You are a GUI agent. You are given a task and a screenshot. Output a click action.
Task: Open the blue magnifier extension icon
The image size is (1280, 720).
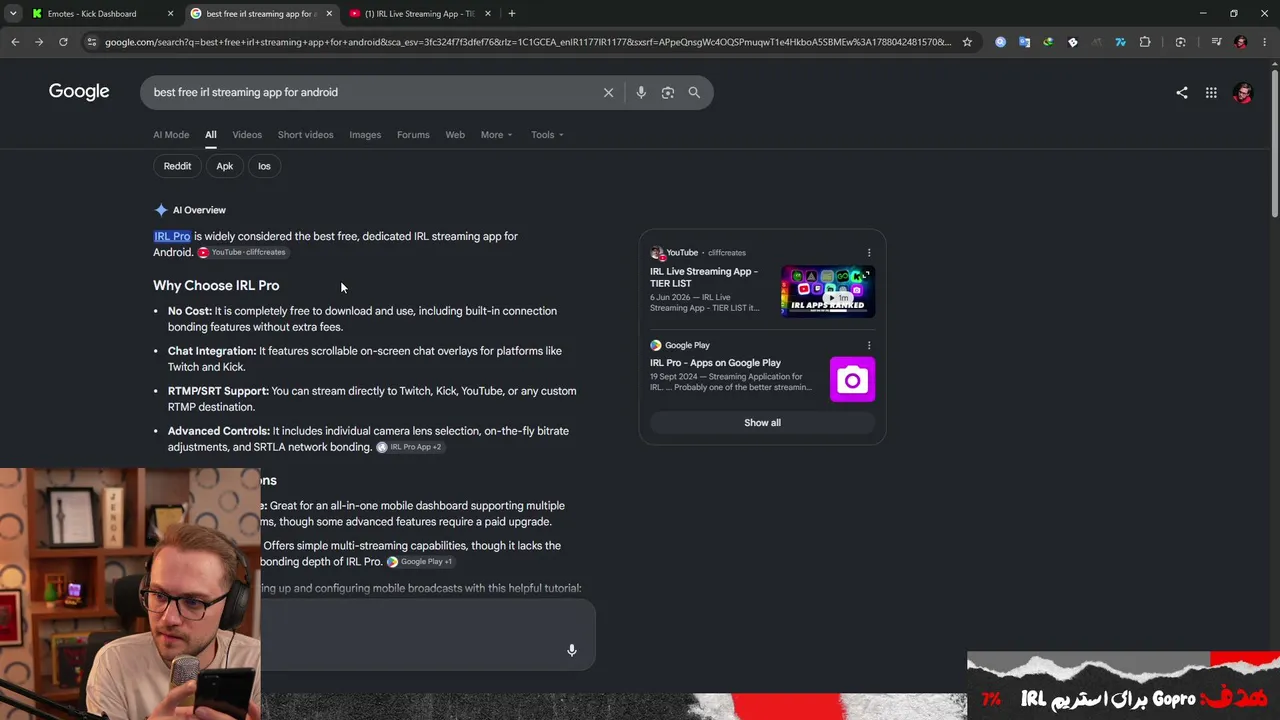tap(1000, 42)
